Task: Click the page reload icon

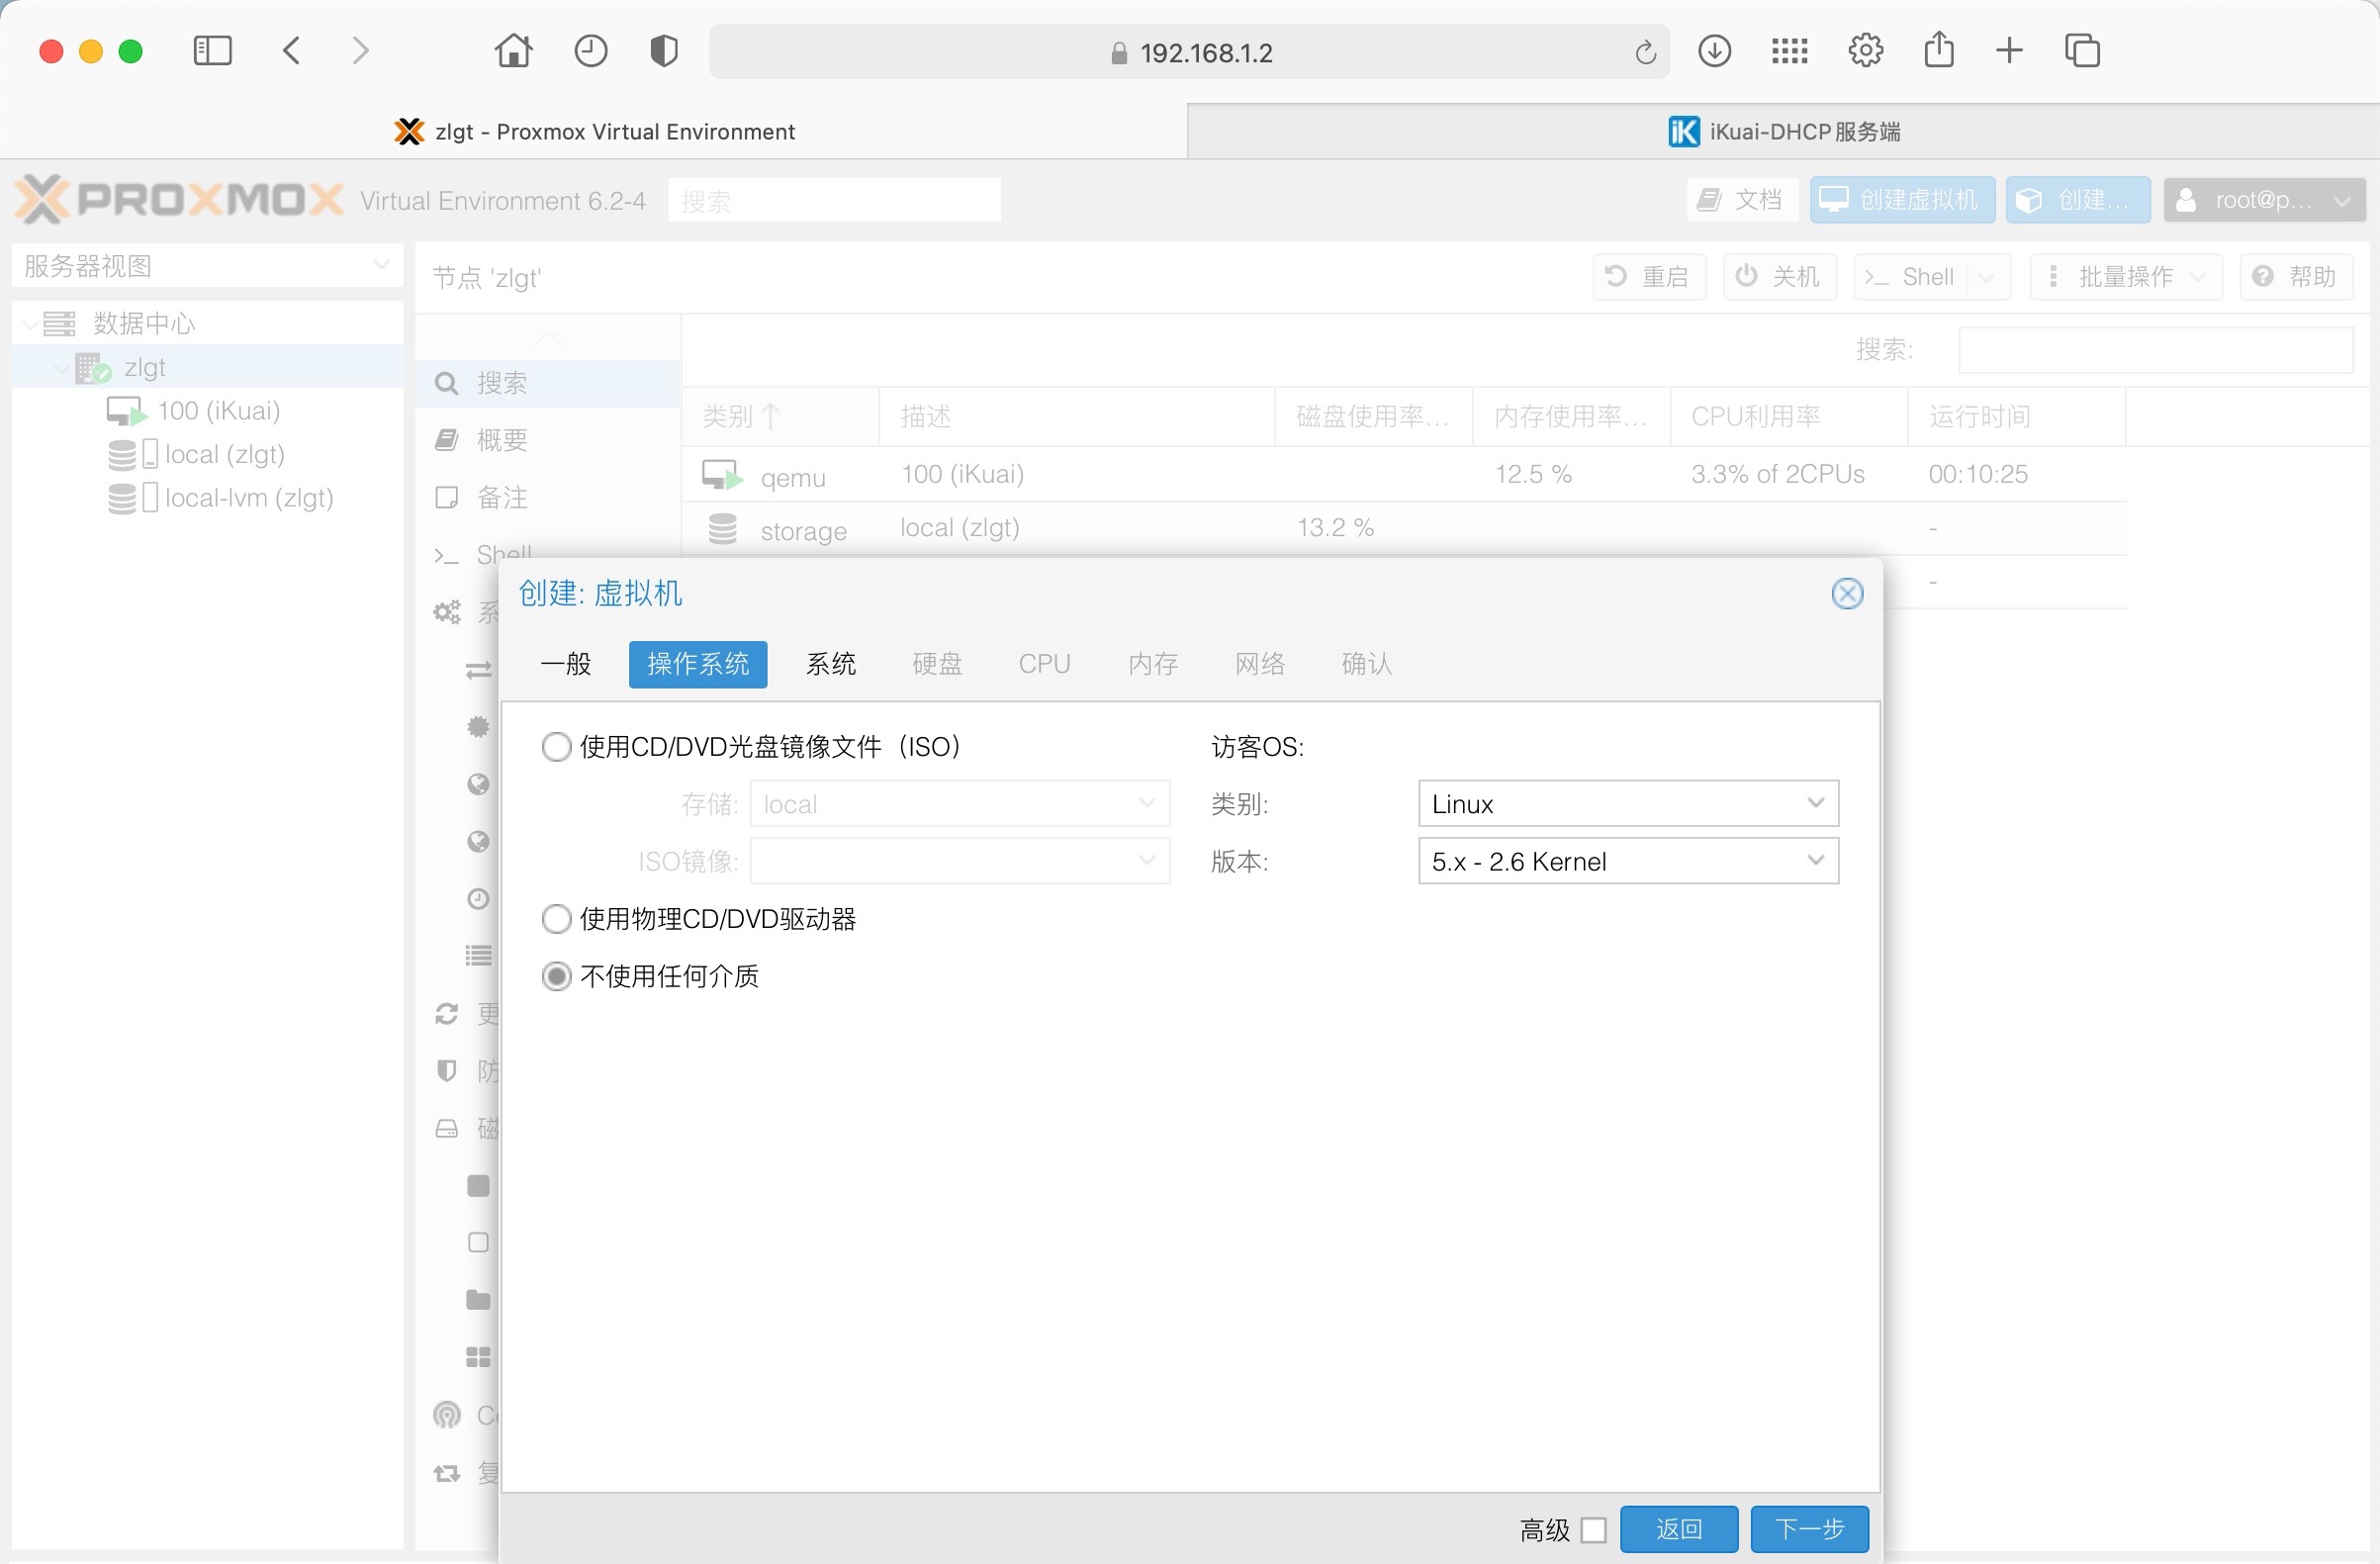Action: pos(1645,52)
